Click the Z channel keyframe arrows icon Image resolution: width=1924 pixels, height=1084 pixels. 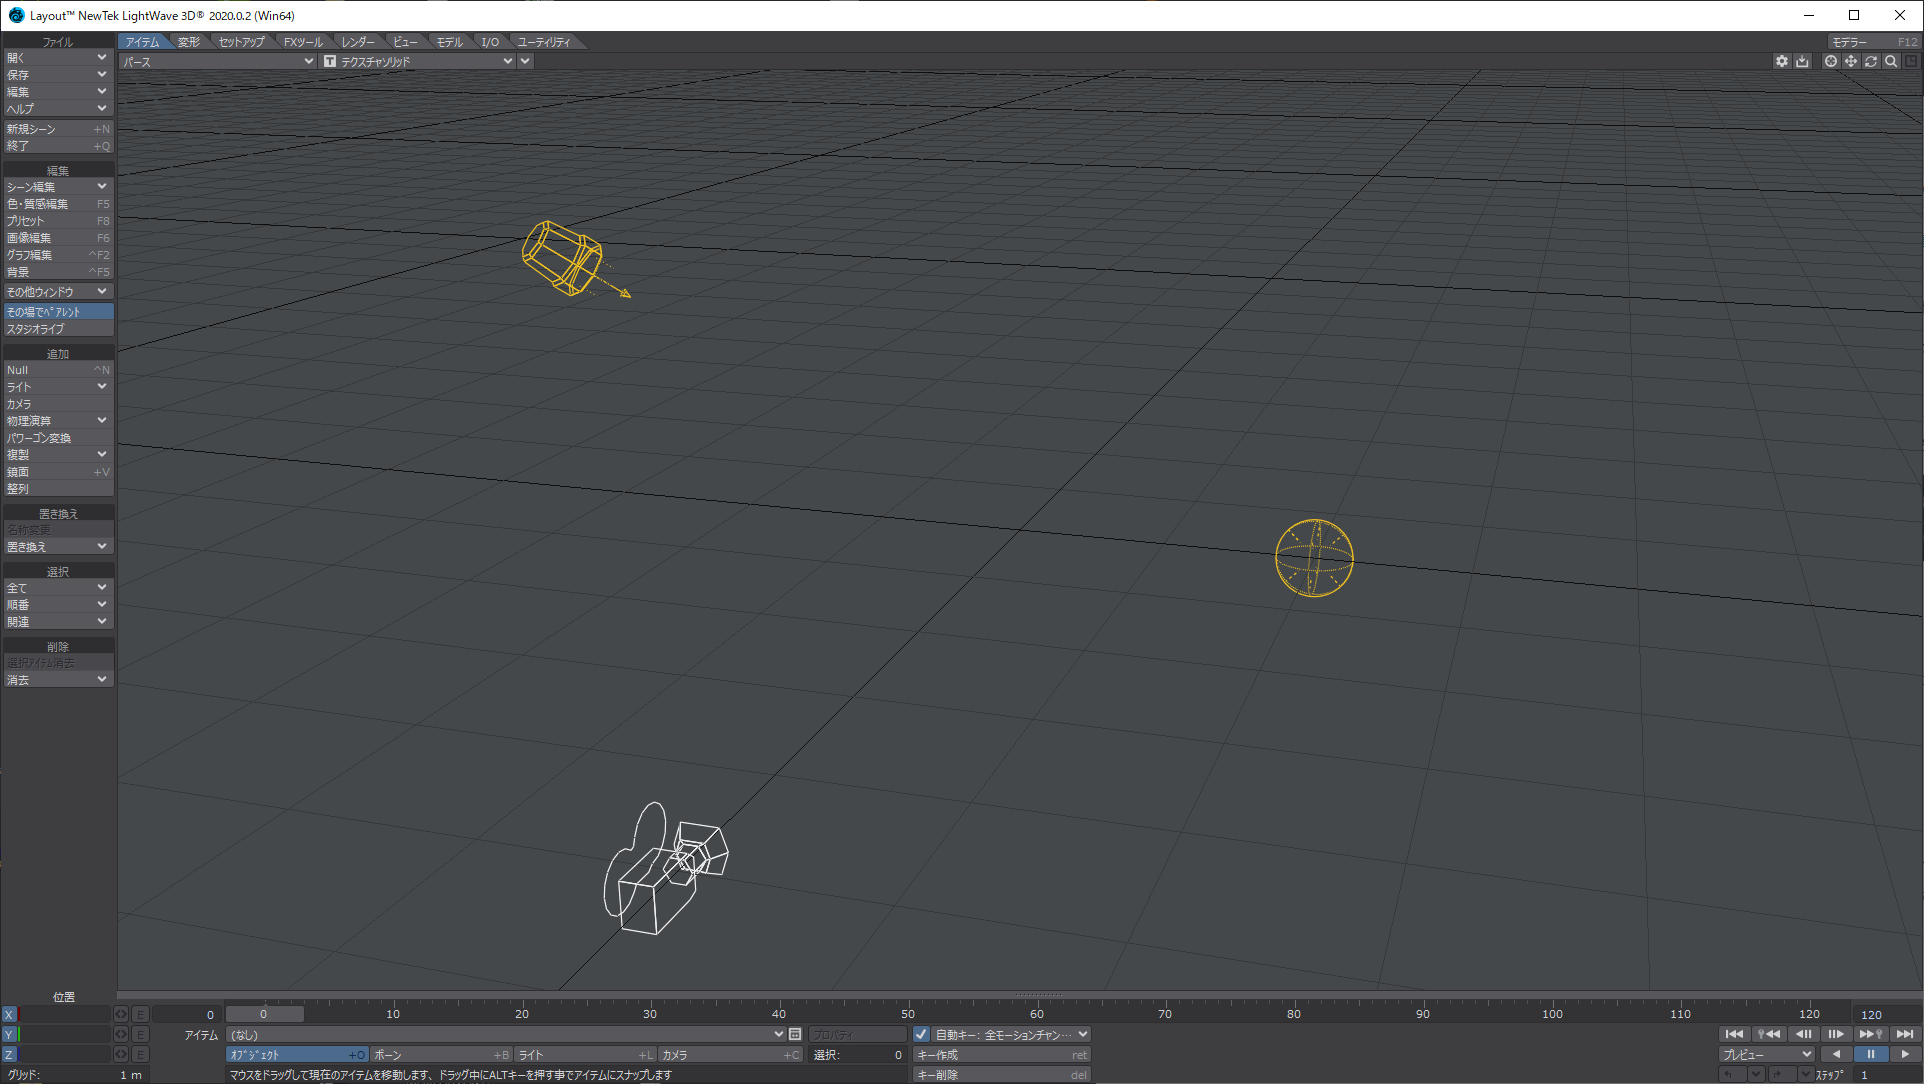point(121,1054)
